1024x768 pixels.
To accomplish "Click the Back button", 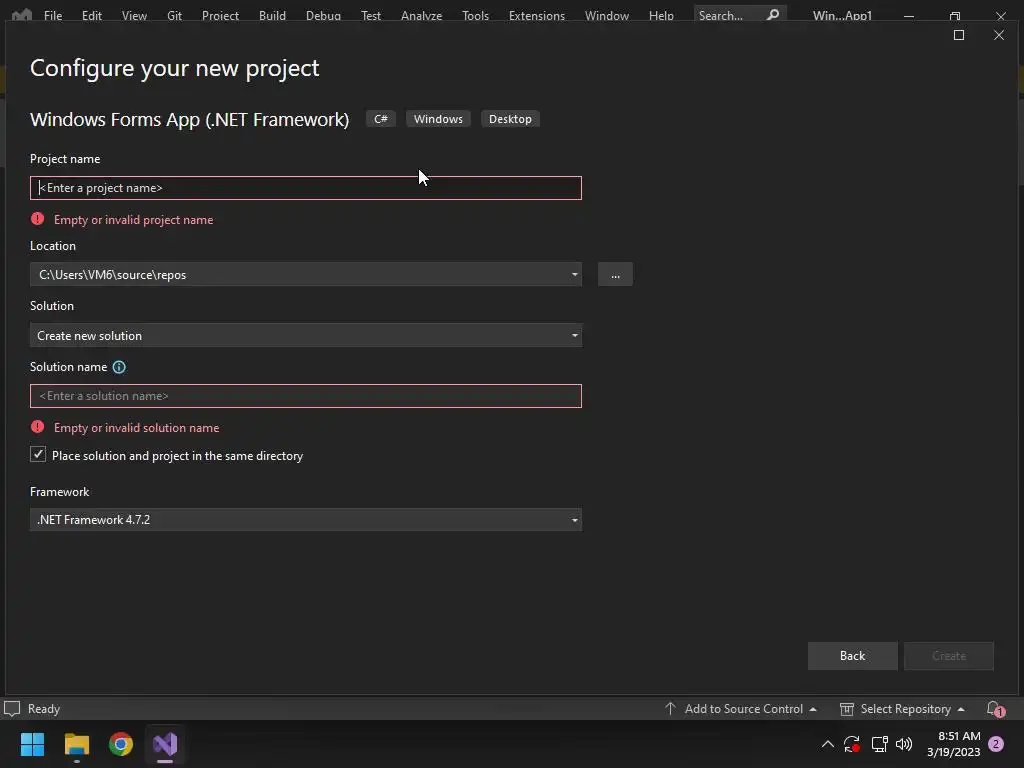I will coord(852,656).
